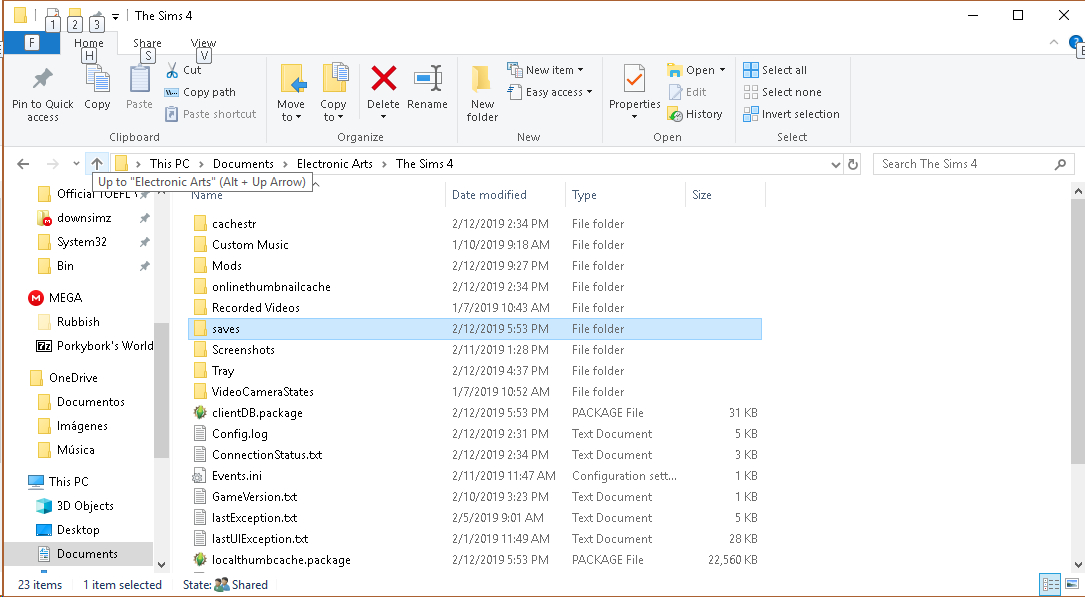Expand the Open button dropdown

pyautogui.click(x=722, y=70)
